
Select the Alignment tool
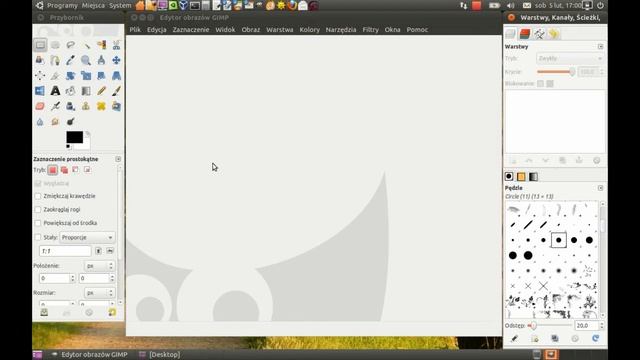(40, 76)
